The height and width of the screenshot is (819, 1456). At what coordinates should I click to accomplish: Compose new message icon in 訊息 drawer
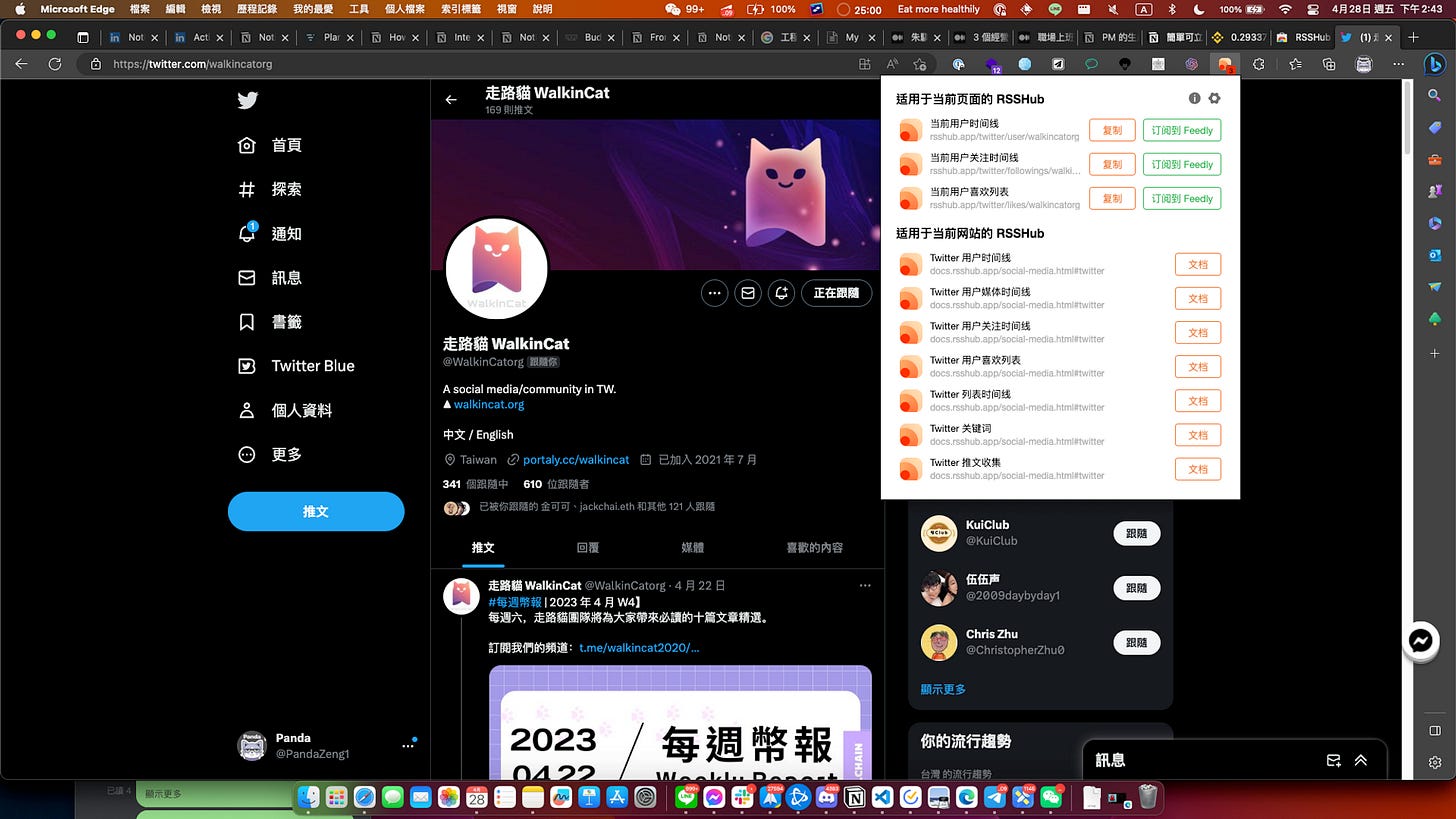[1333, 760]
